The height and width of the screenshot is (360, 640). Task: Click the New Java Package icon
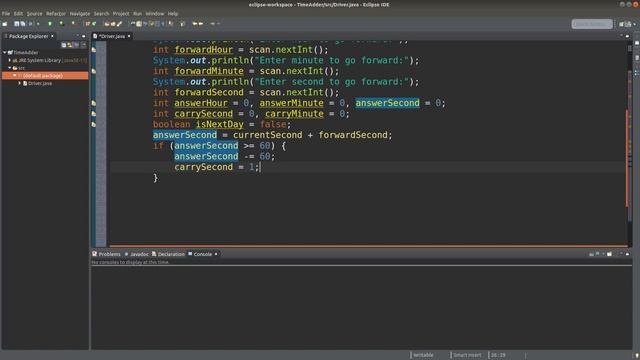point(88,24)
